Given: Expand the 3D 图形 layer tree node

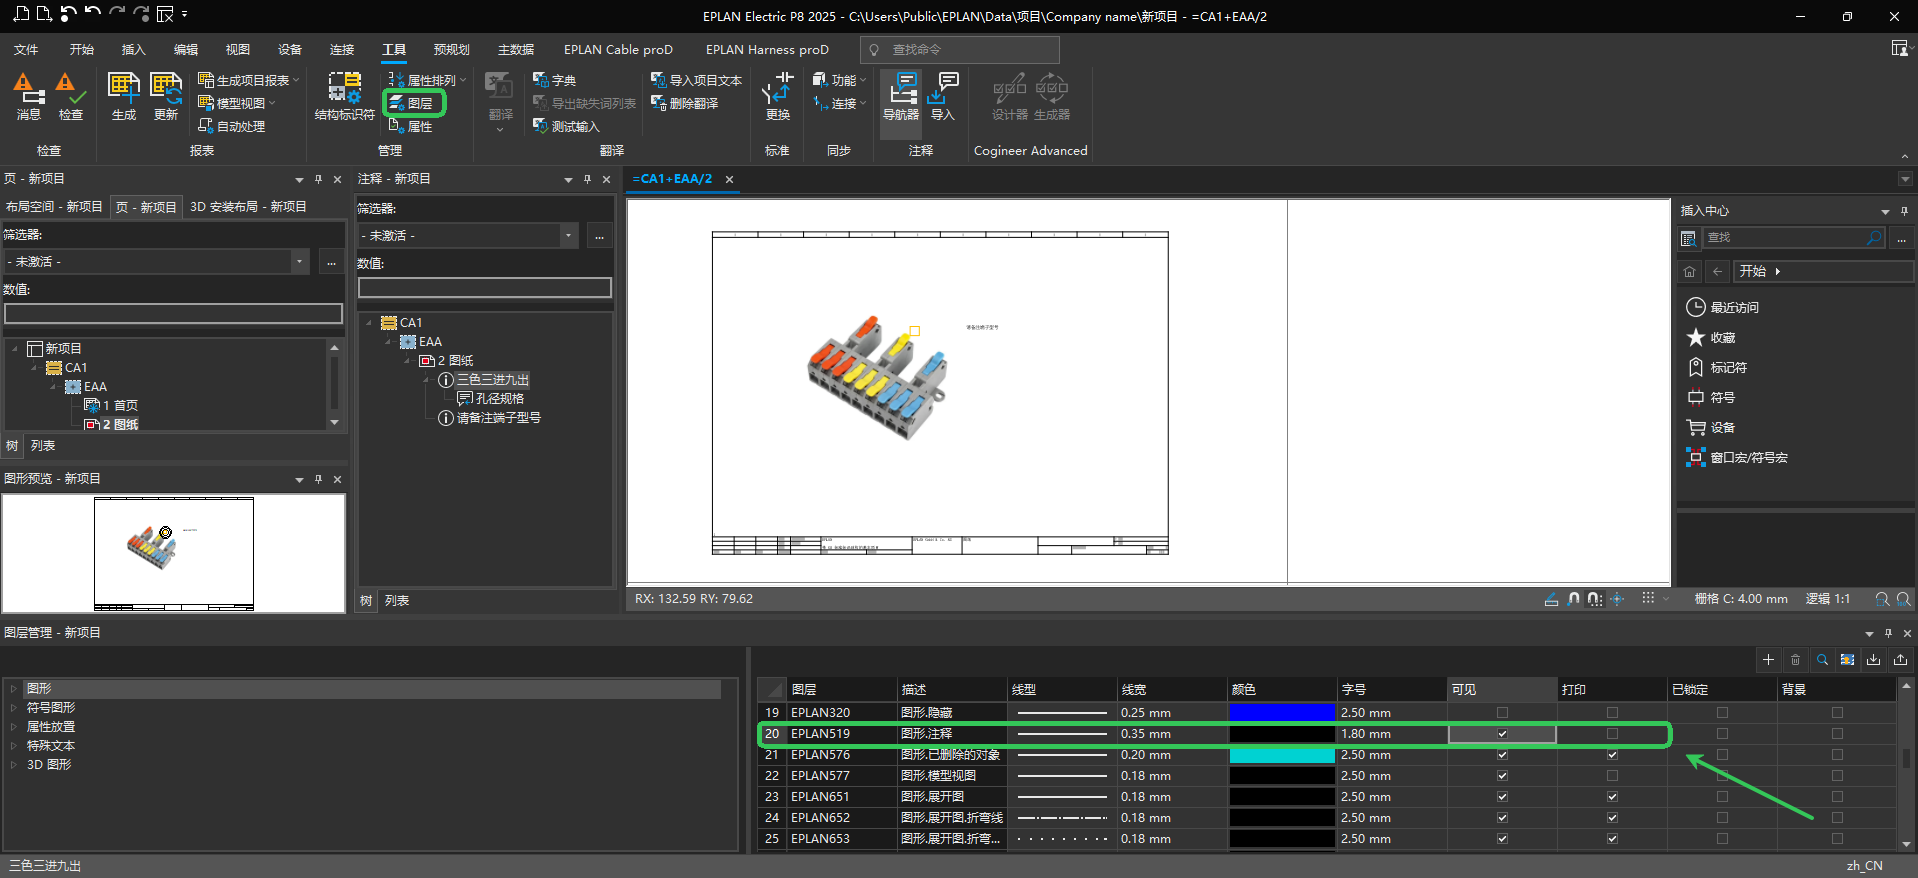Looking at the screenshot, I should tap(14, 765).
